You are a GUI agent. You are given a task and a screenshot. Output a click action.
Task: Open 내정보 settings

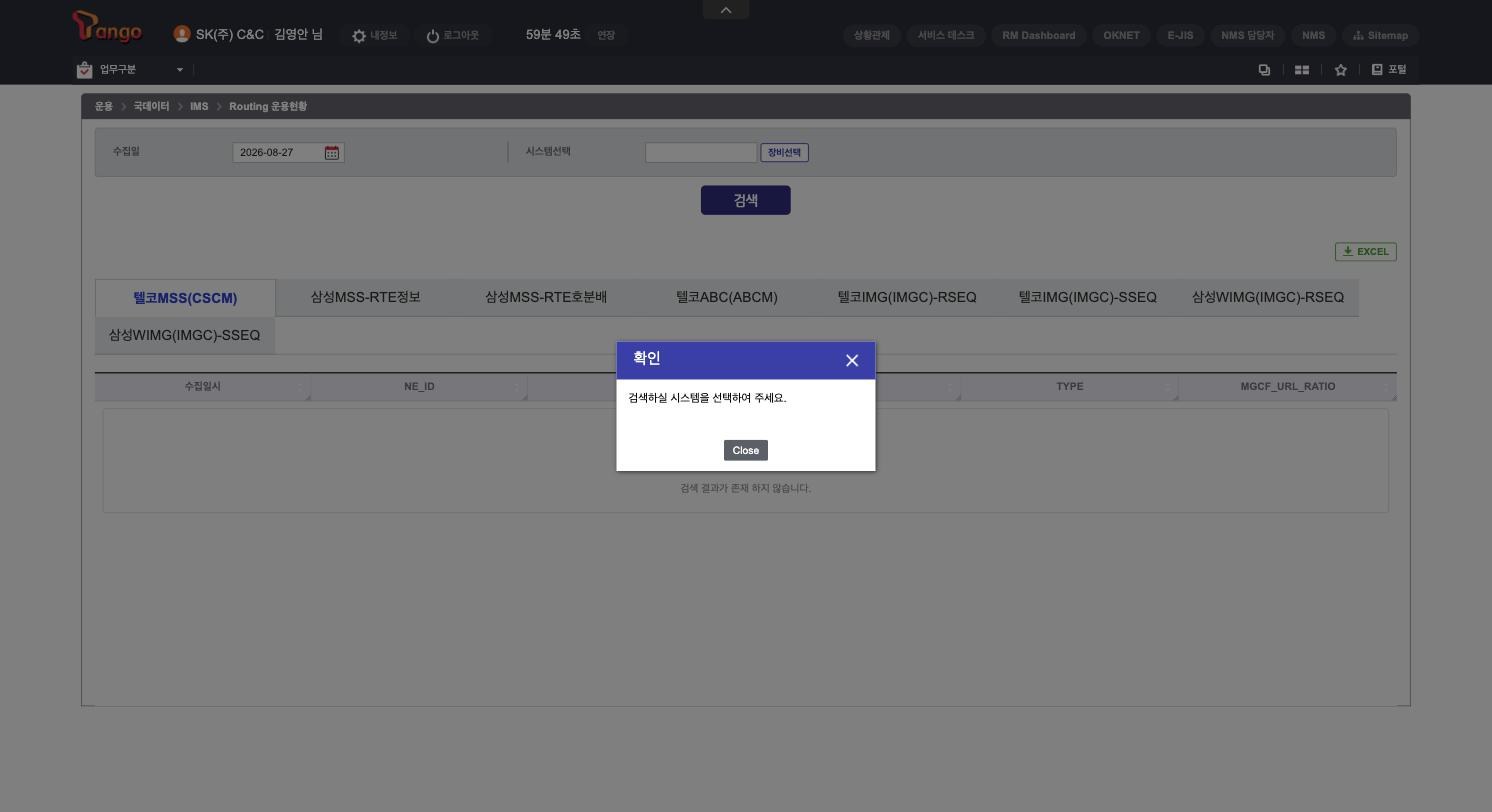click(x=374, y=35)
